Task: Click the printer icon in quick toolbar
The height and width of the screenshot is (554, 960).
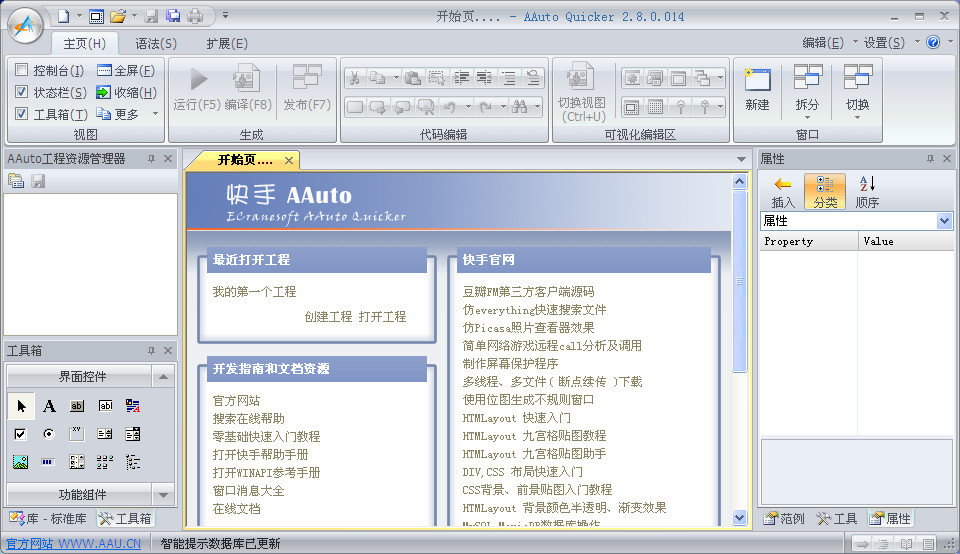Action: click(x=195, y=16)
